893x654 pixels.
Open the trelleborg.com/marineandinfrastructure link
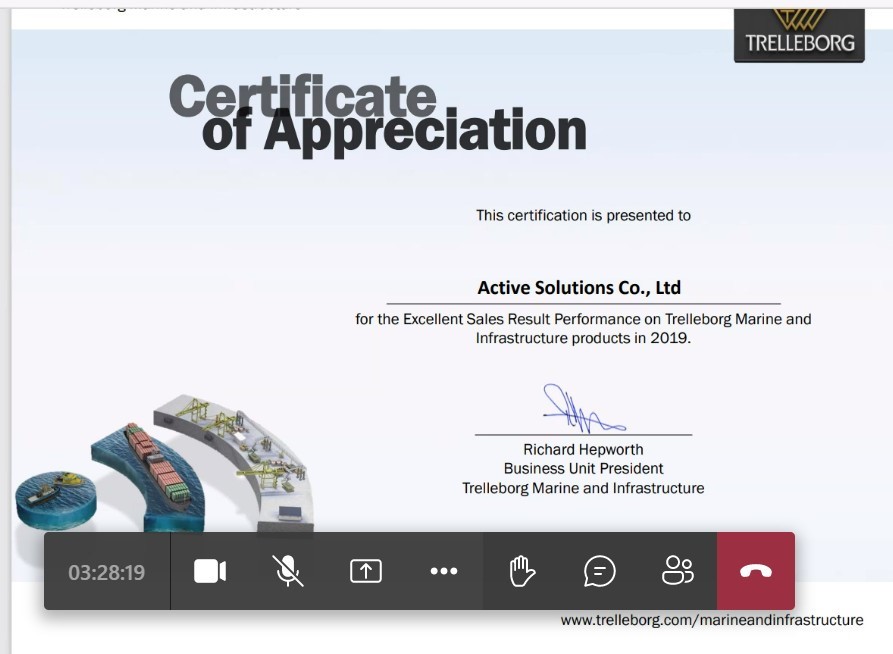712,620
